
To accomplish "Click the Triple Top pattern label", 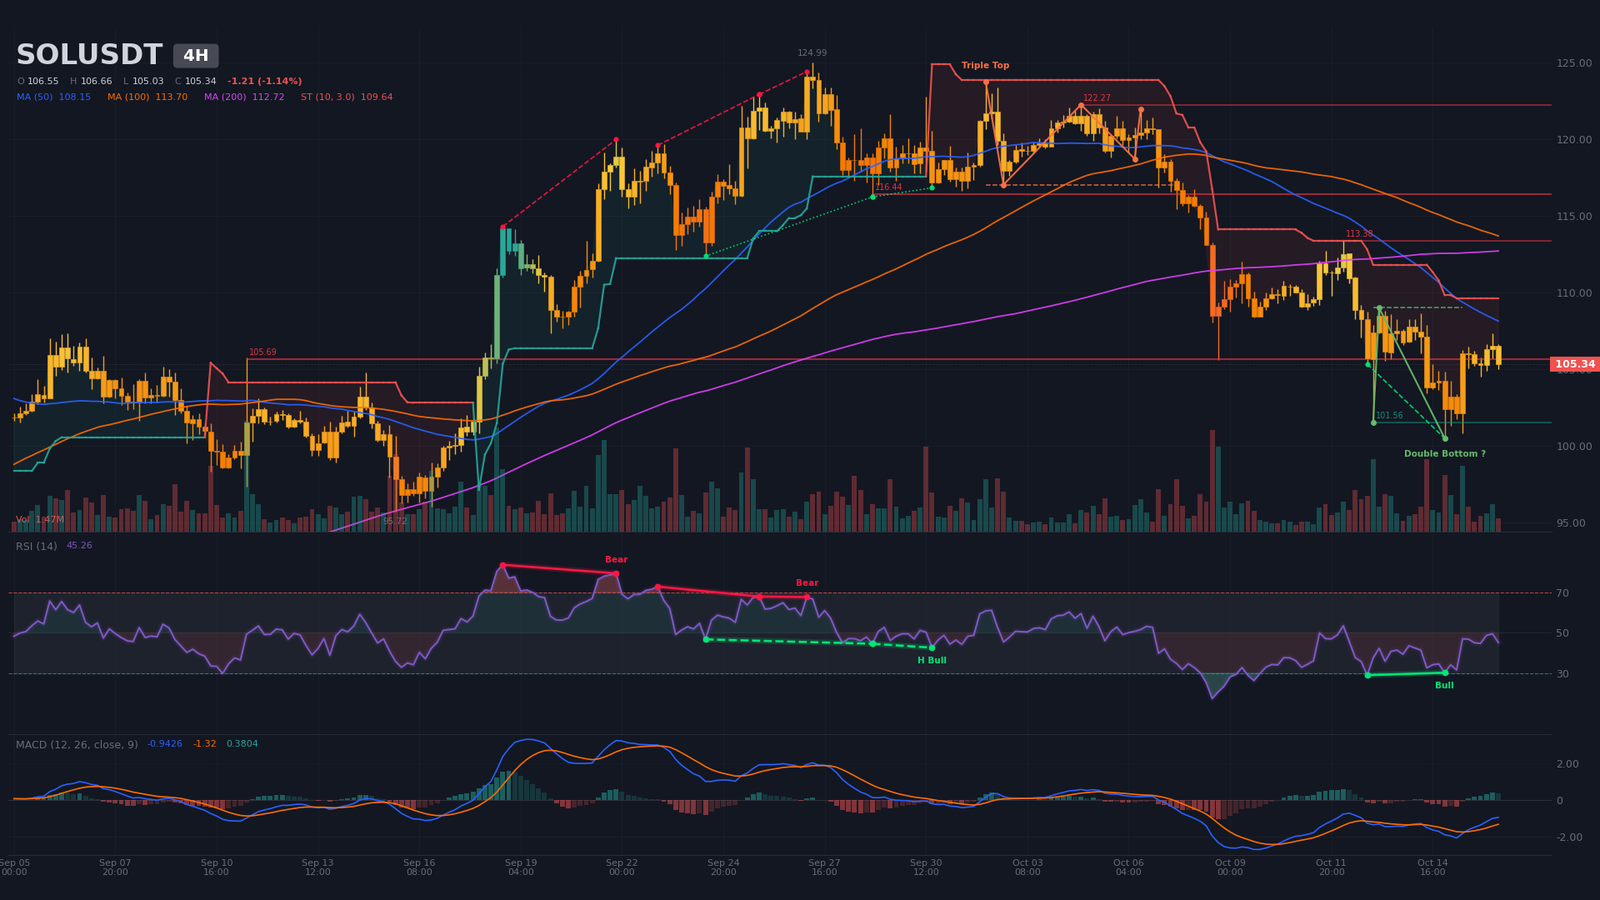I will tap(985, 66).
